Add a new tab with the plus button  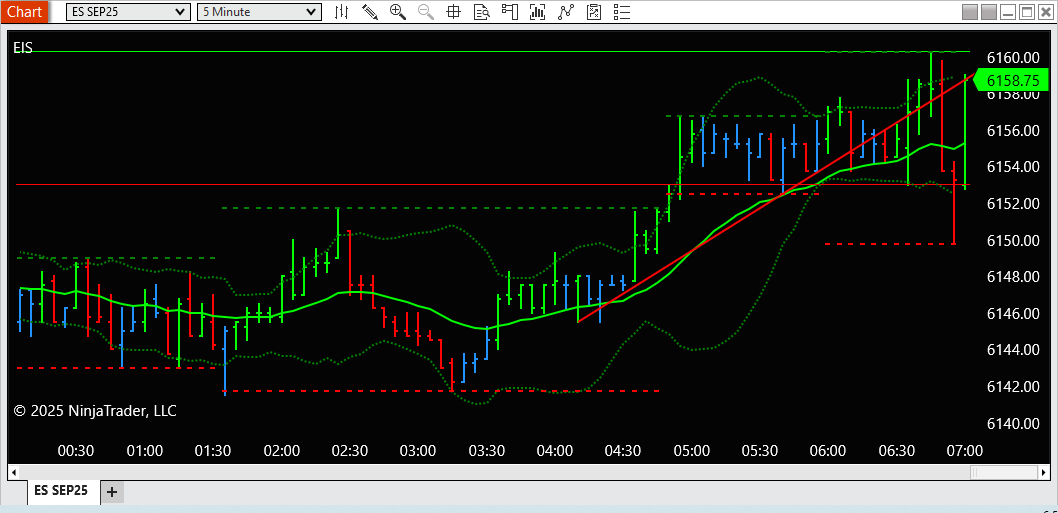click(x=112, y=492)
